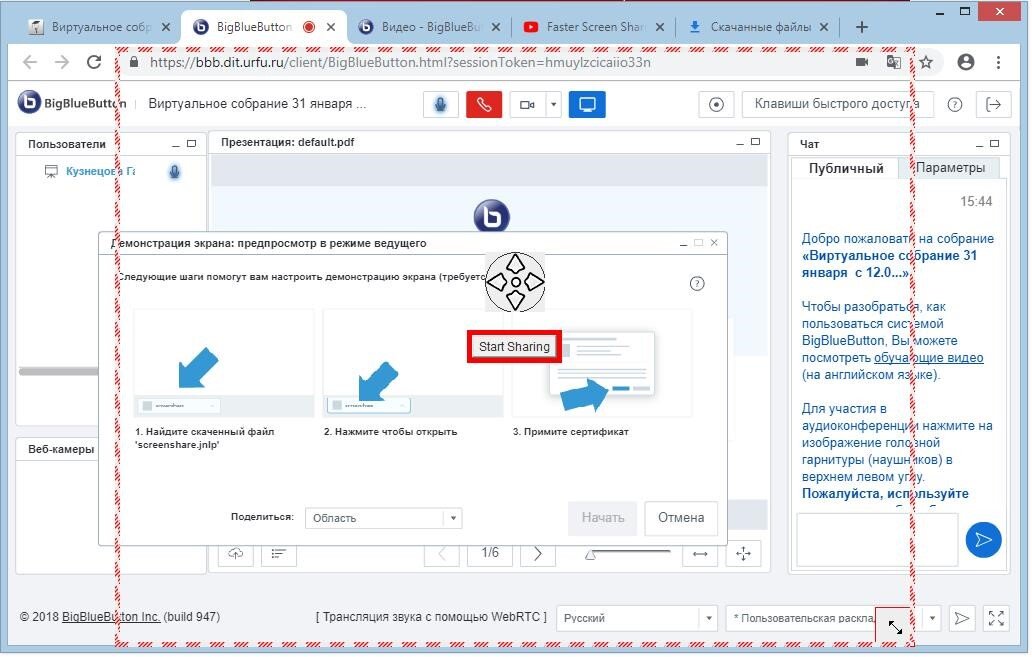Click the fit-to-page arrows icon
Viewport: 1032px width, 657px height.
744,554
